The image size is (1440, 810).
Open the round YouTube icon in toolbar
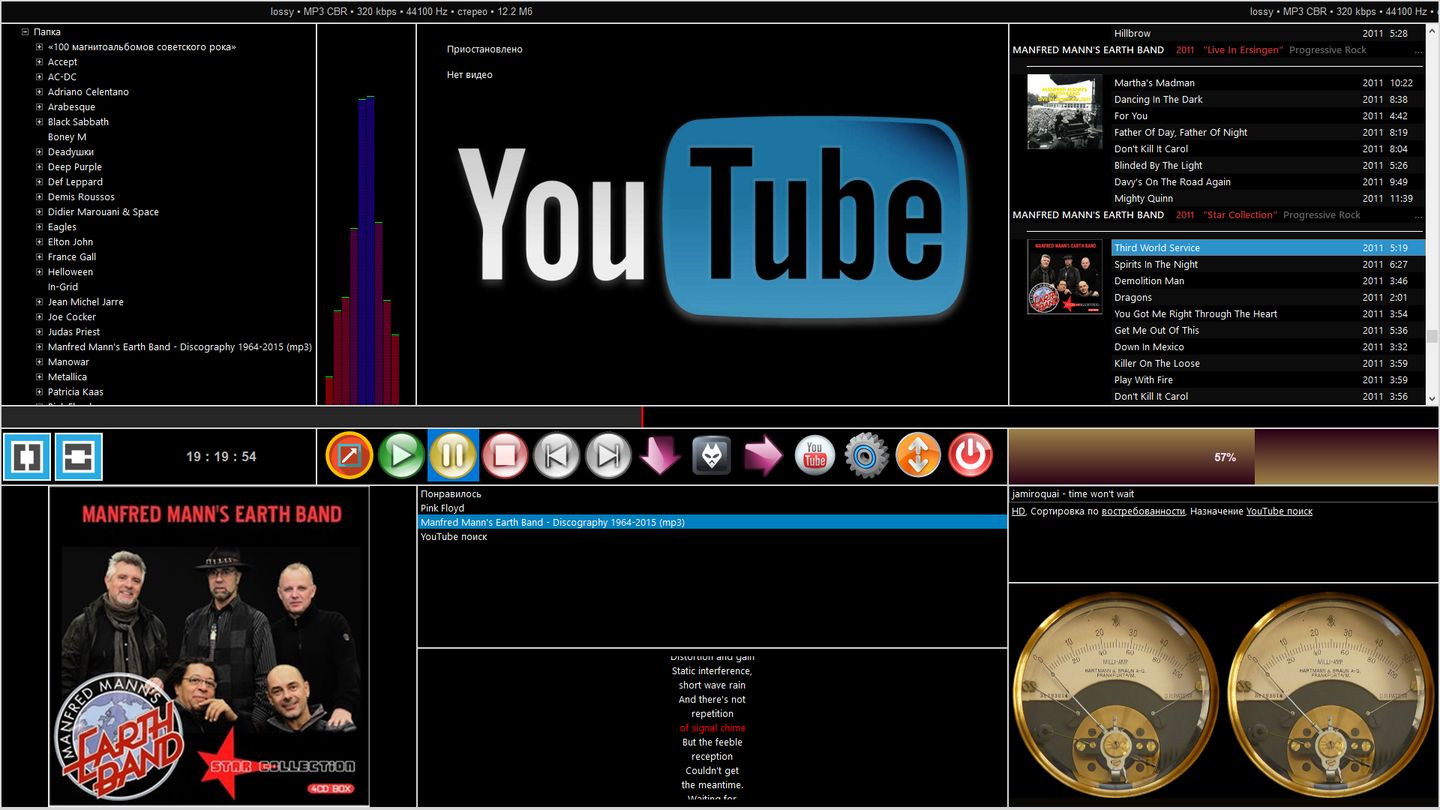(815, 456)
